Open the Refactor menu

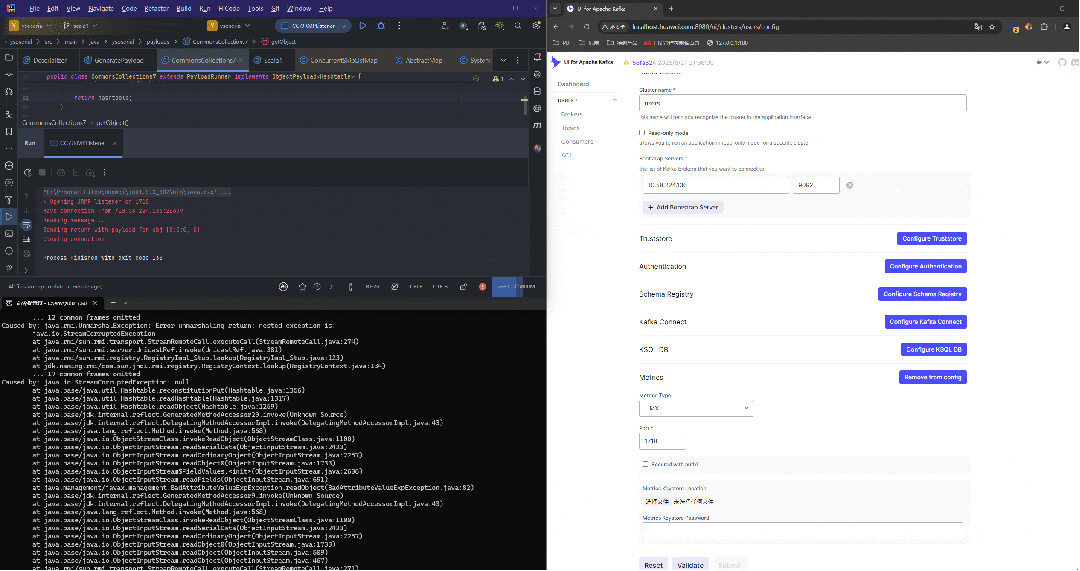157,9
